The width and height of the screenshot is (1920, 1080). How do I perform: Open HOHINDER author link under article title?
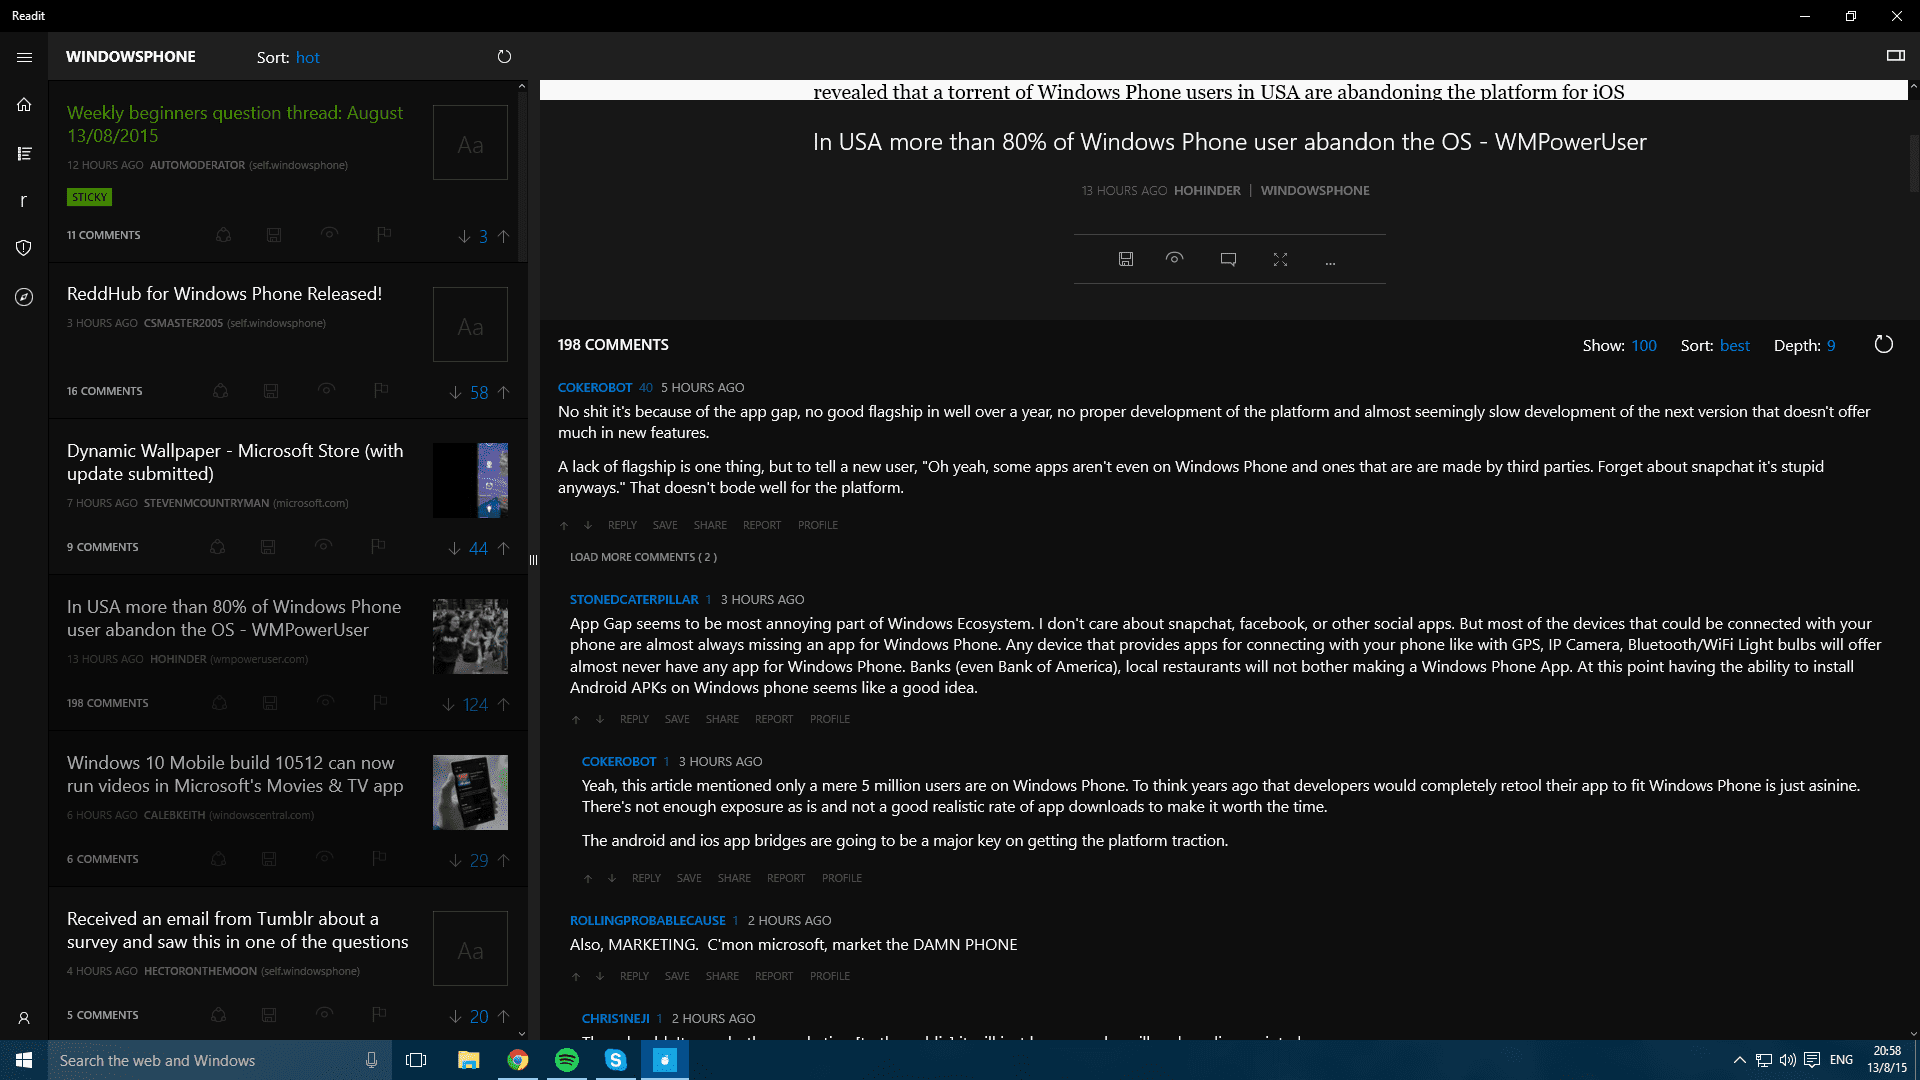(x=1207, y=190)
